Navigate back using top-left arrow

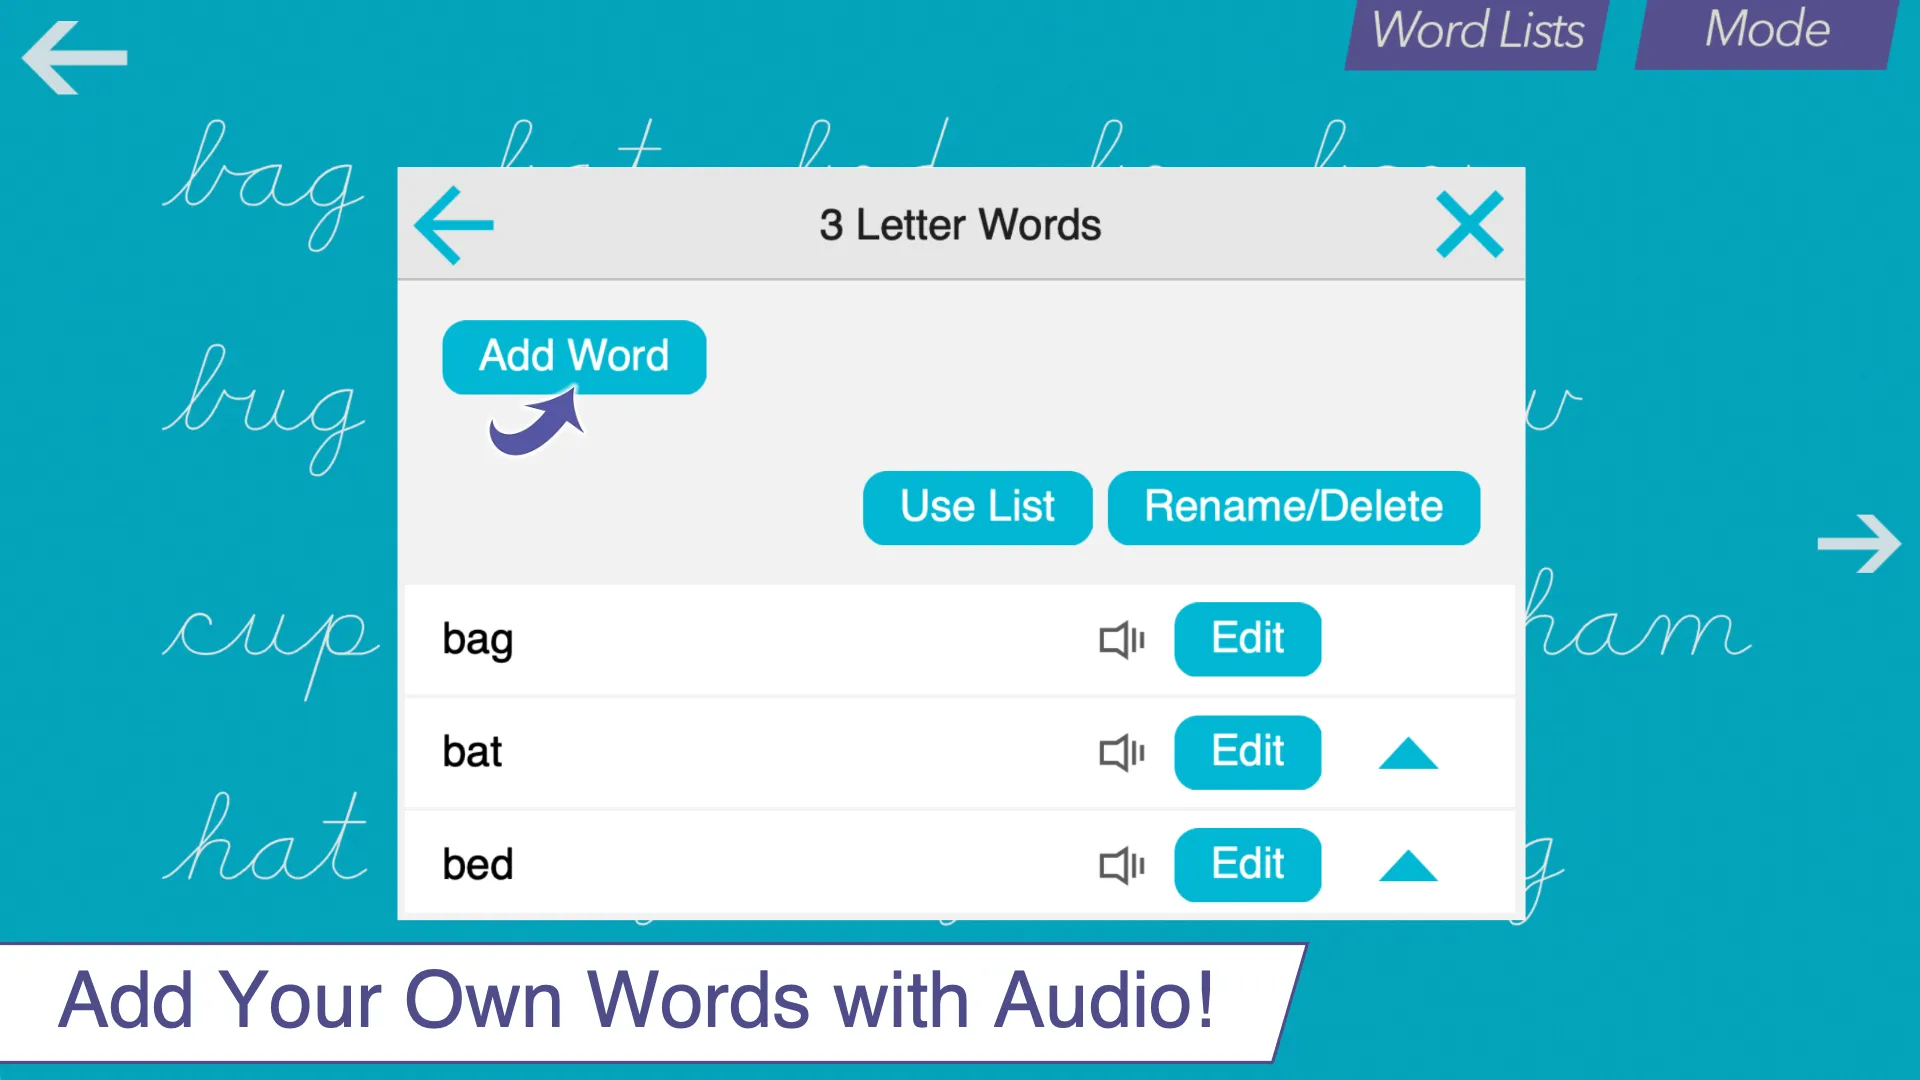[71, 54]
